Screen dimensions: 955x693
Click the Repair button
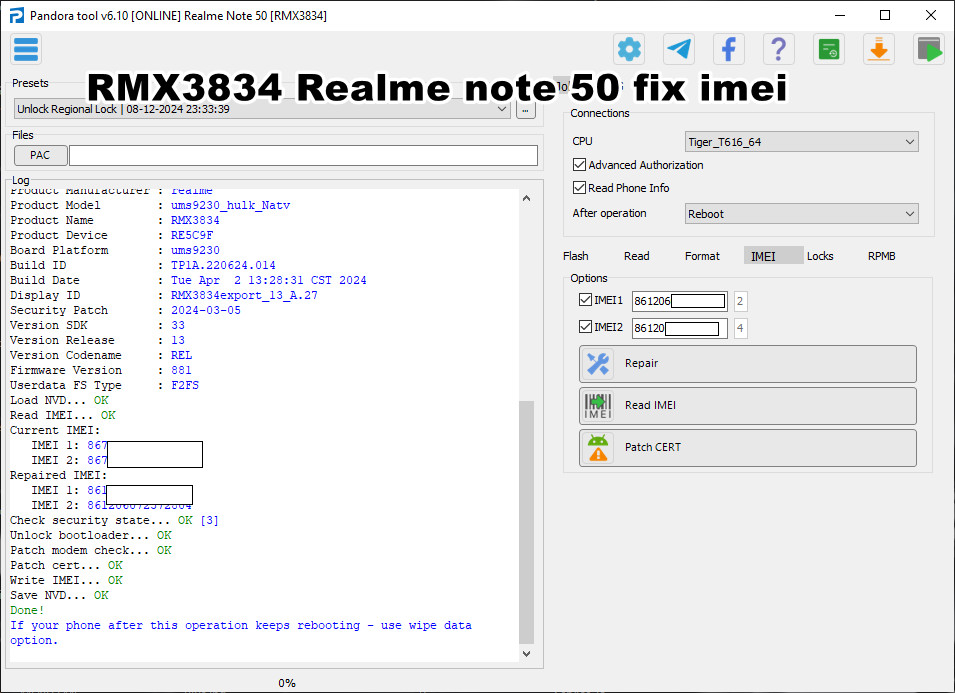pos(747,363)
